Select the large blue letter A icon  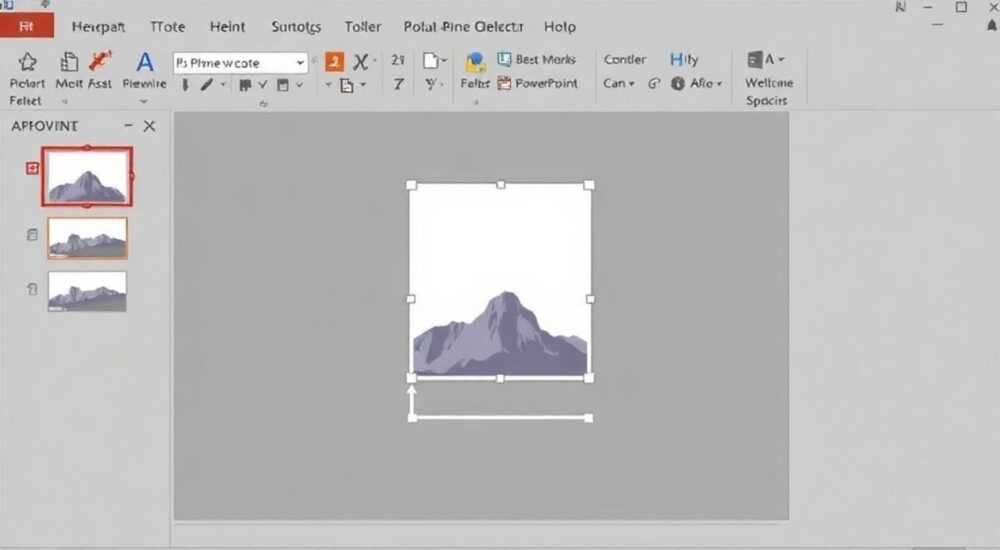pos(145,62)
